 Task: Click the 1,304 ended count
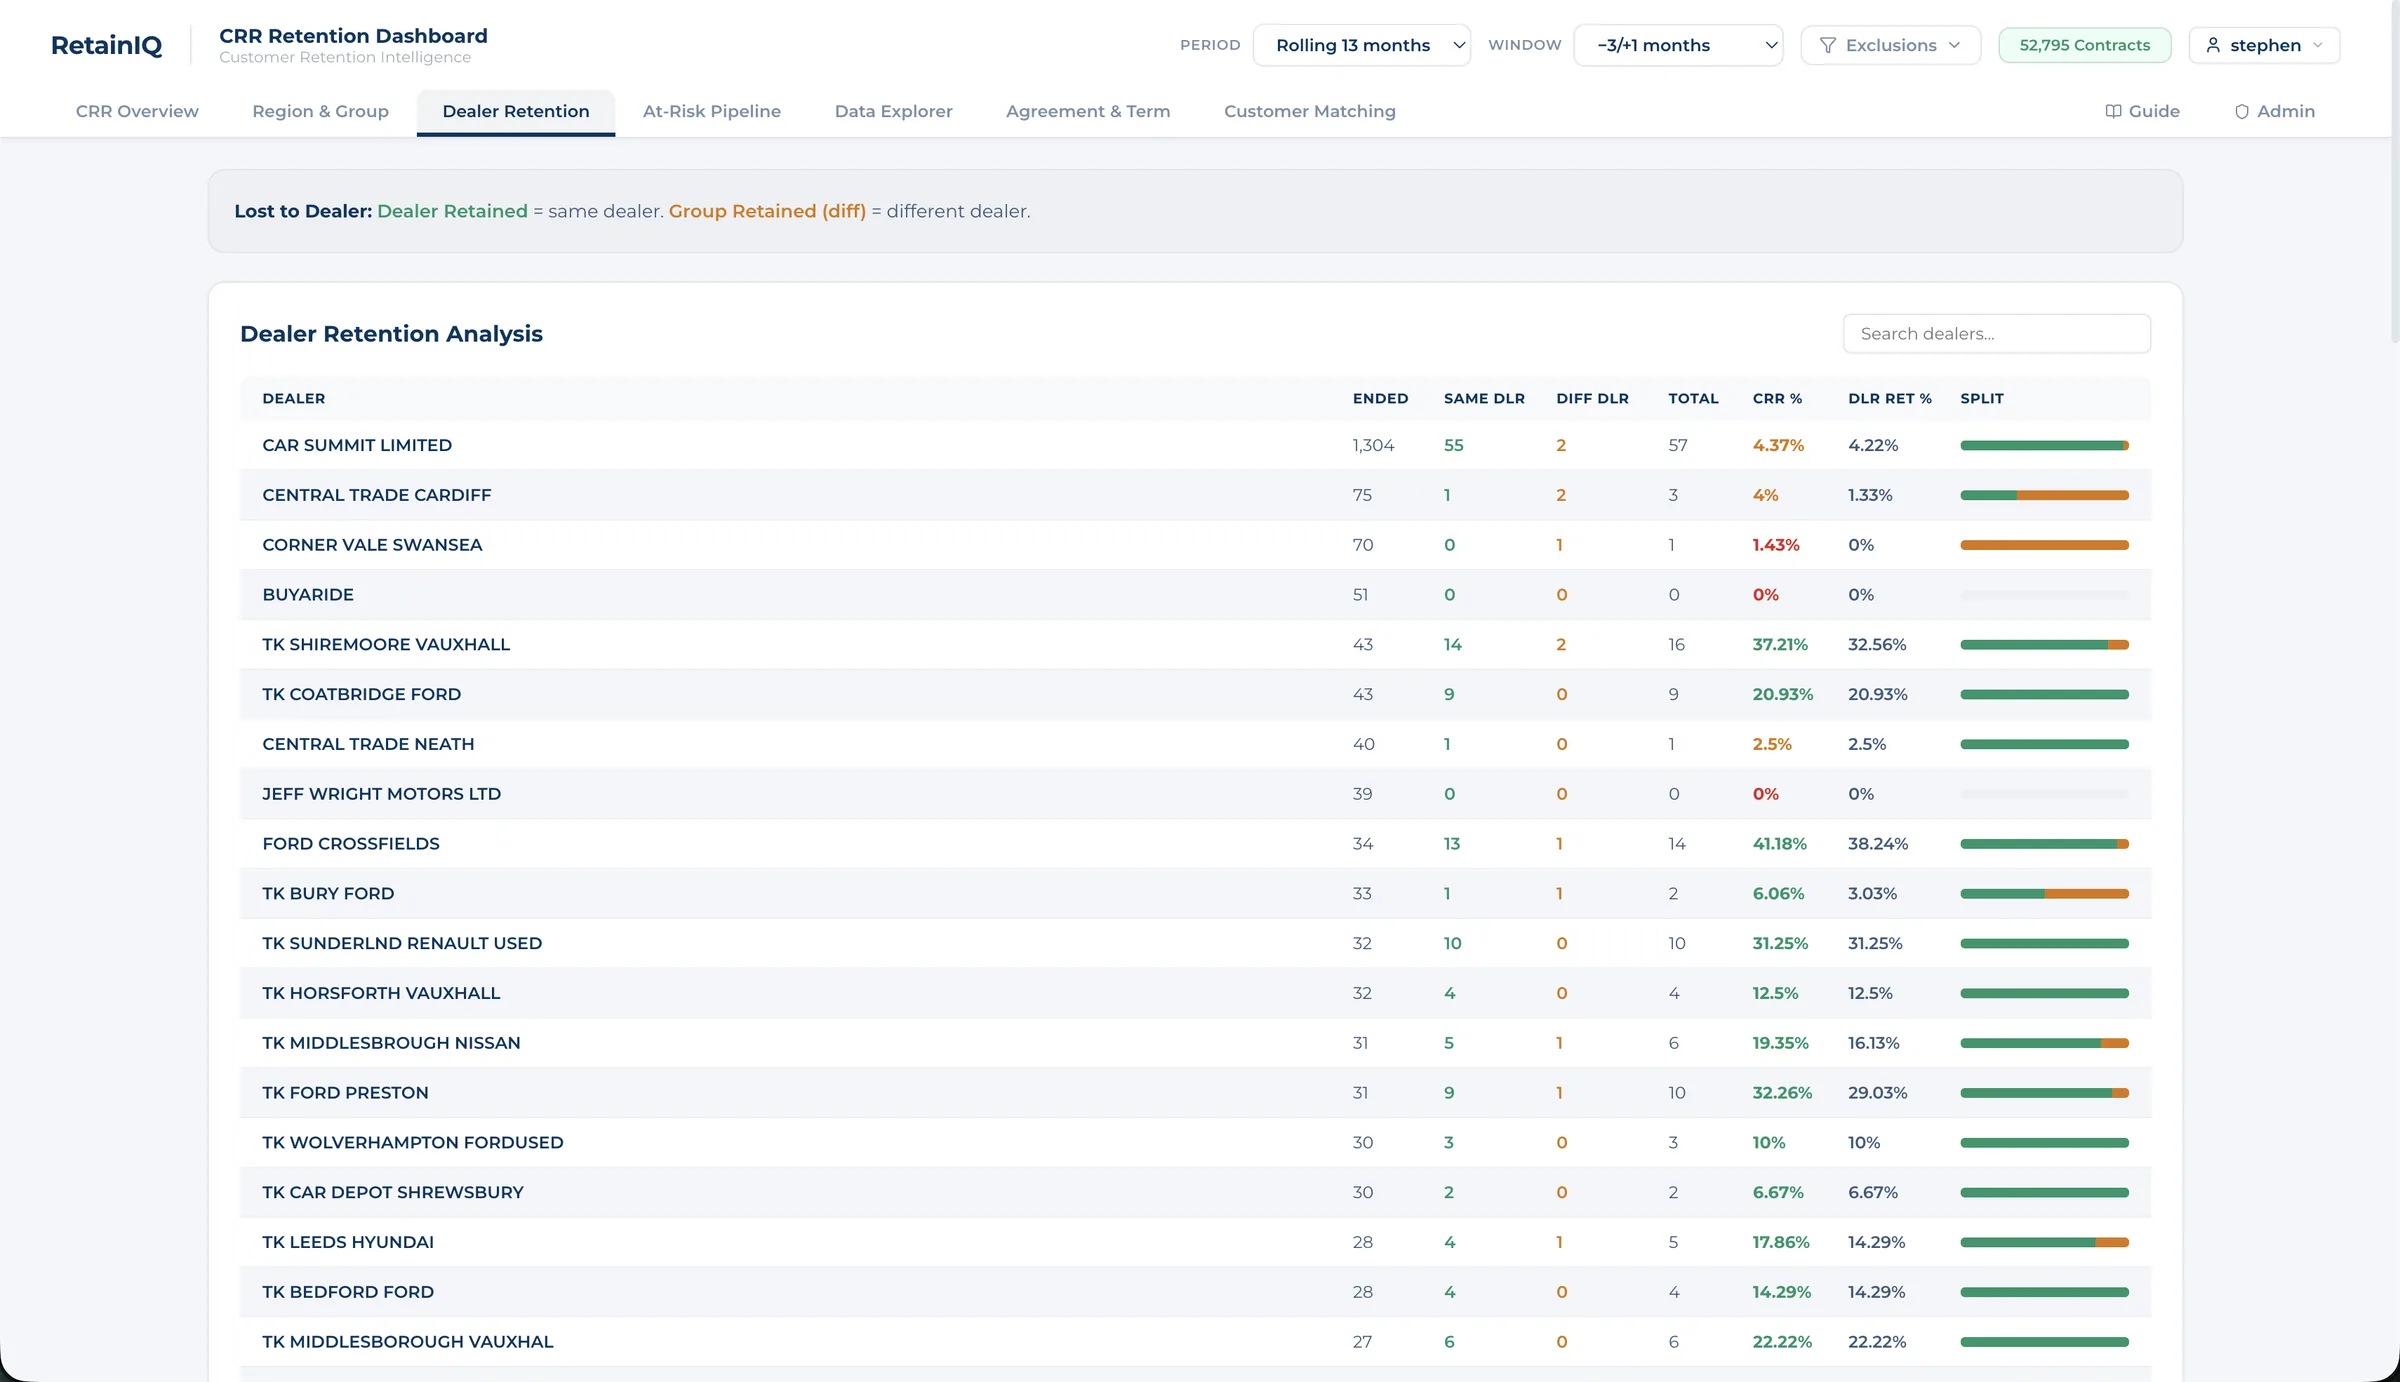[1373, 445]
